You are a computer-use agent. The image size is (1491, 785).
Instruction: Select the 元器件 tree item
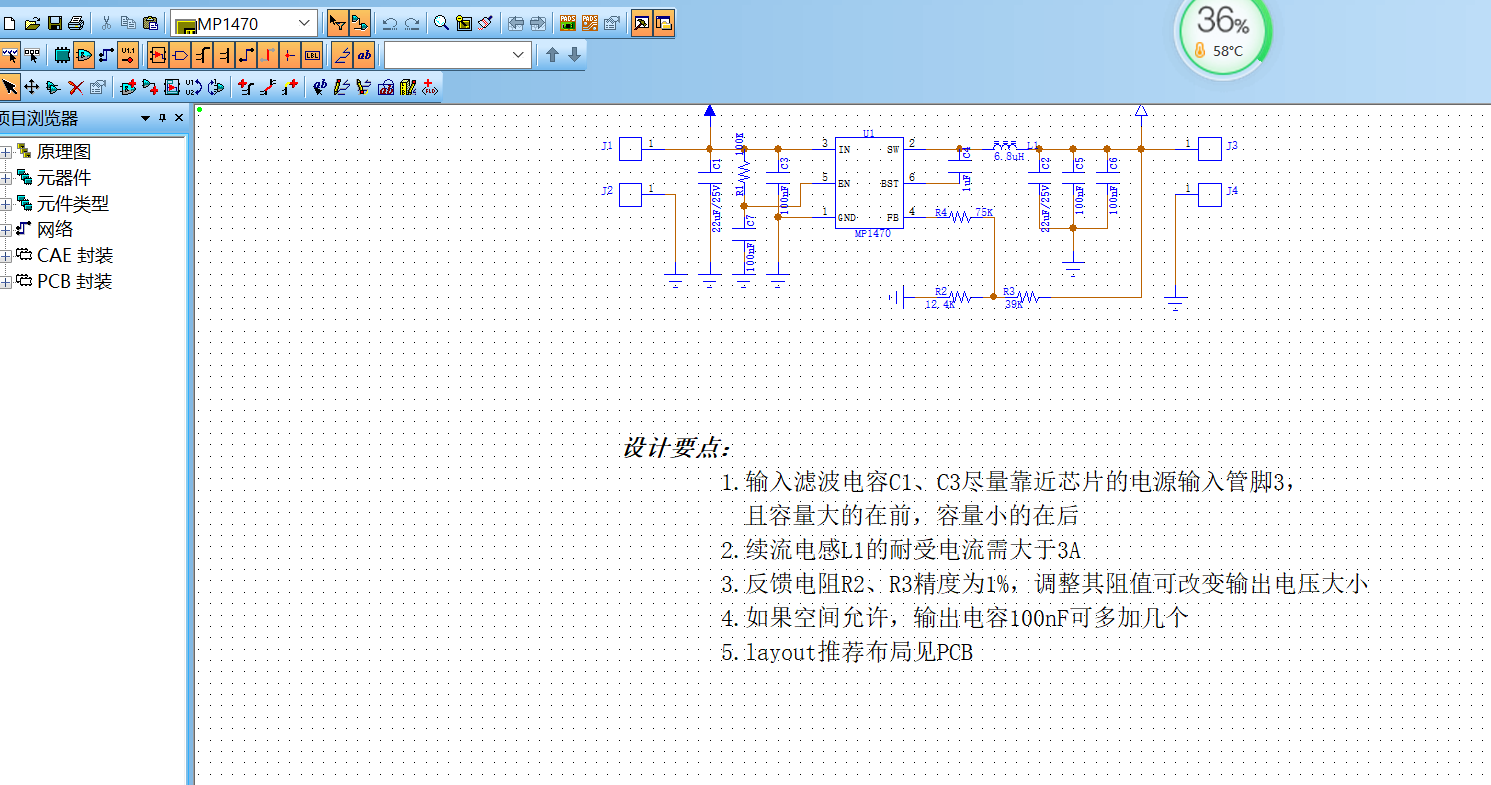64,178
